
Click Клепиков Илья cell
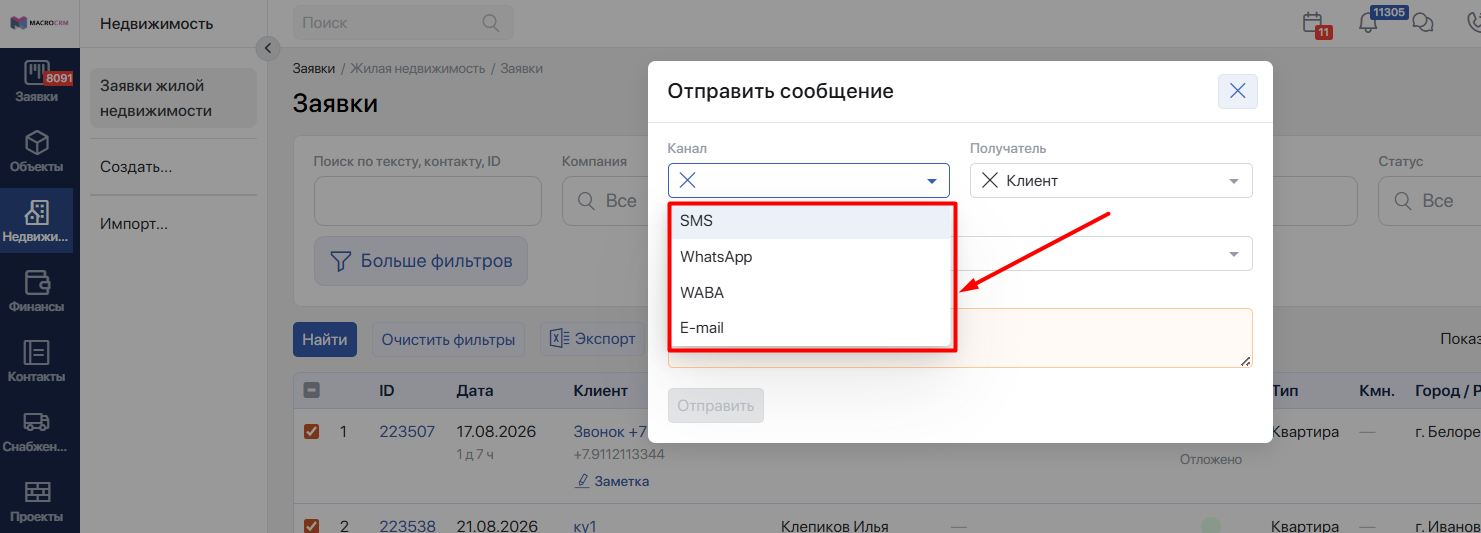tap(834, 526)
